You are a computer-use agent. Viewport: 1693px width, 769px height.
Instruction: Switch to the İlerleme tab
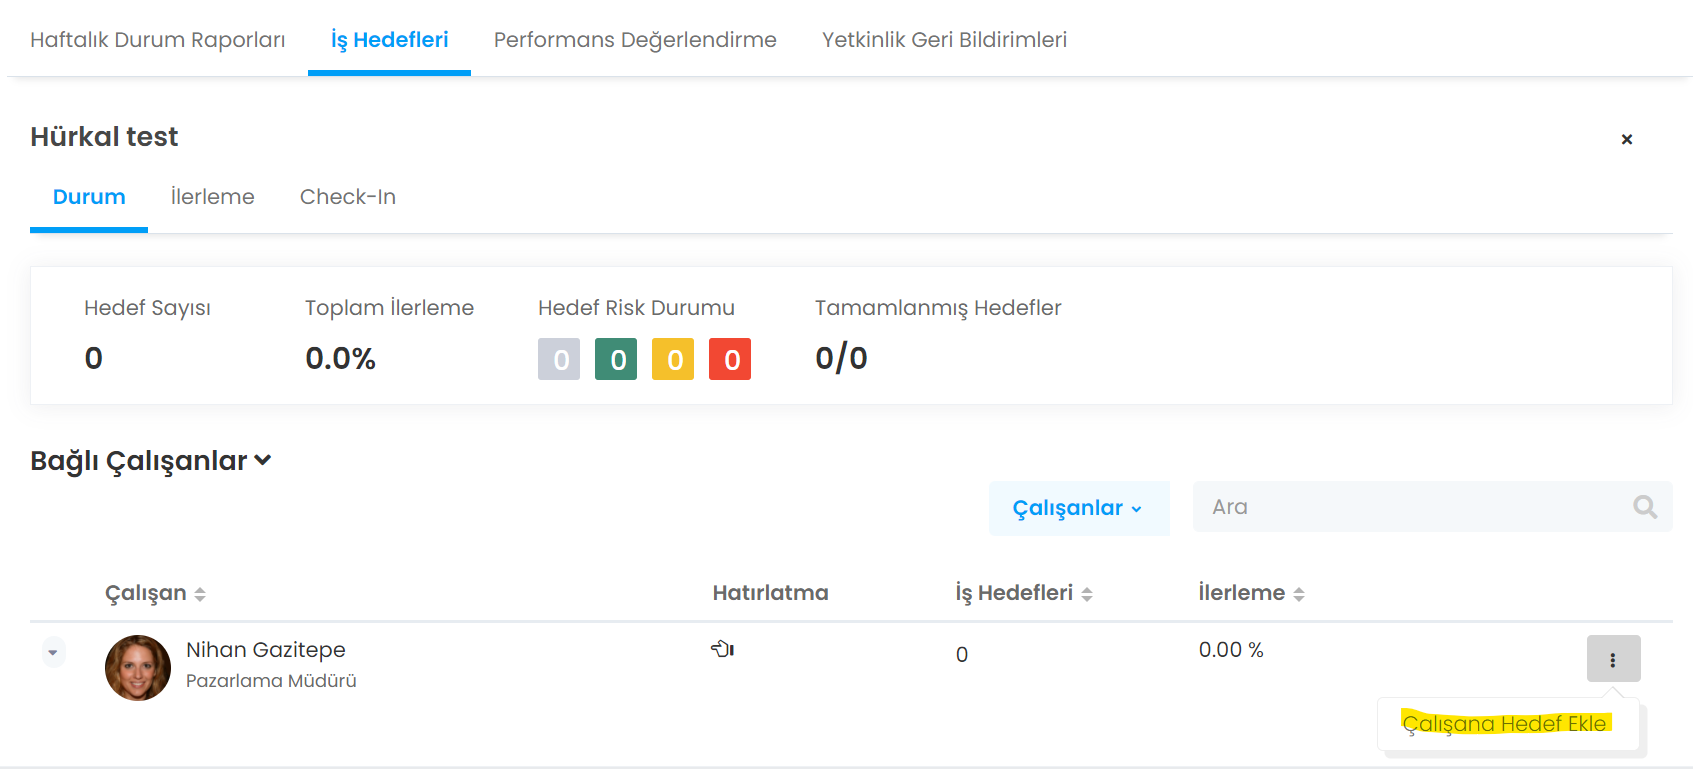tap(212, 197)
